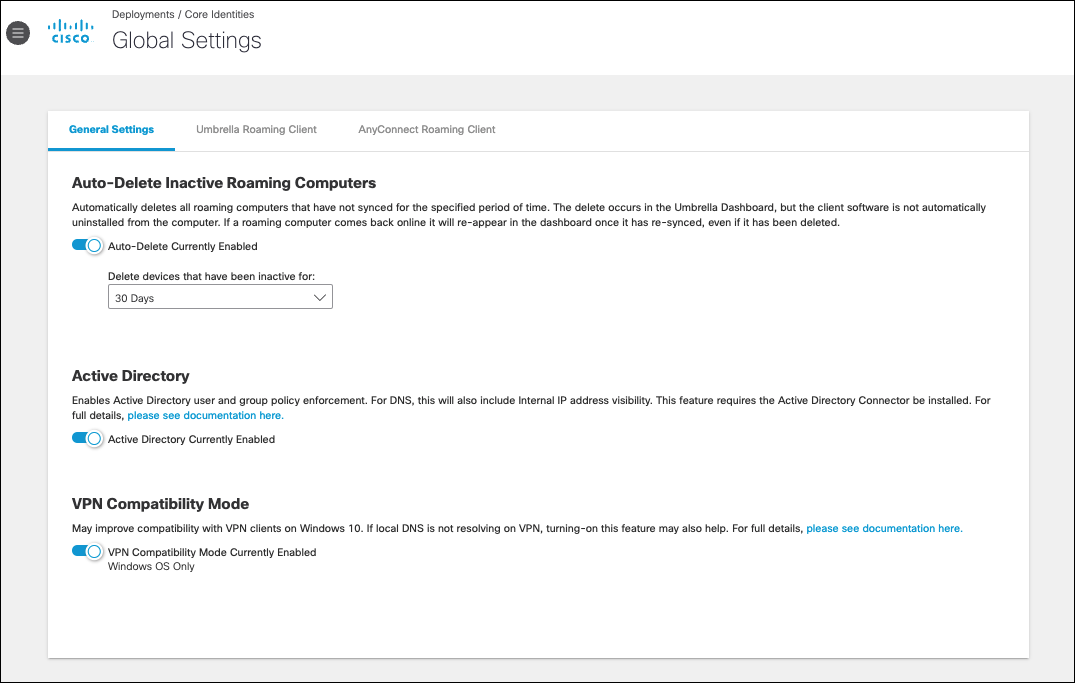Click Deployments / Core Identities breadcrumb

pyautogui.click(x=183, y=14)
